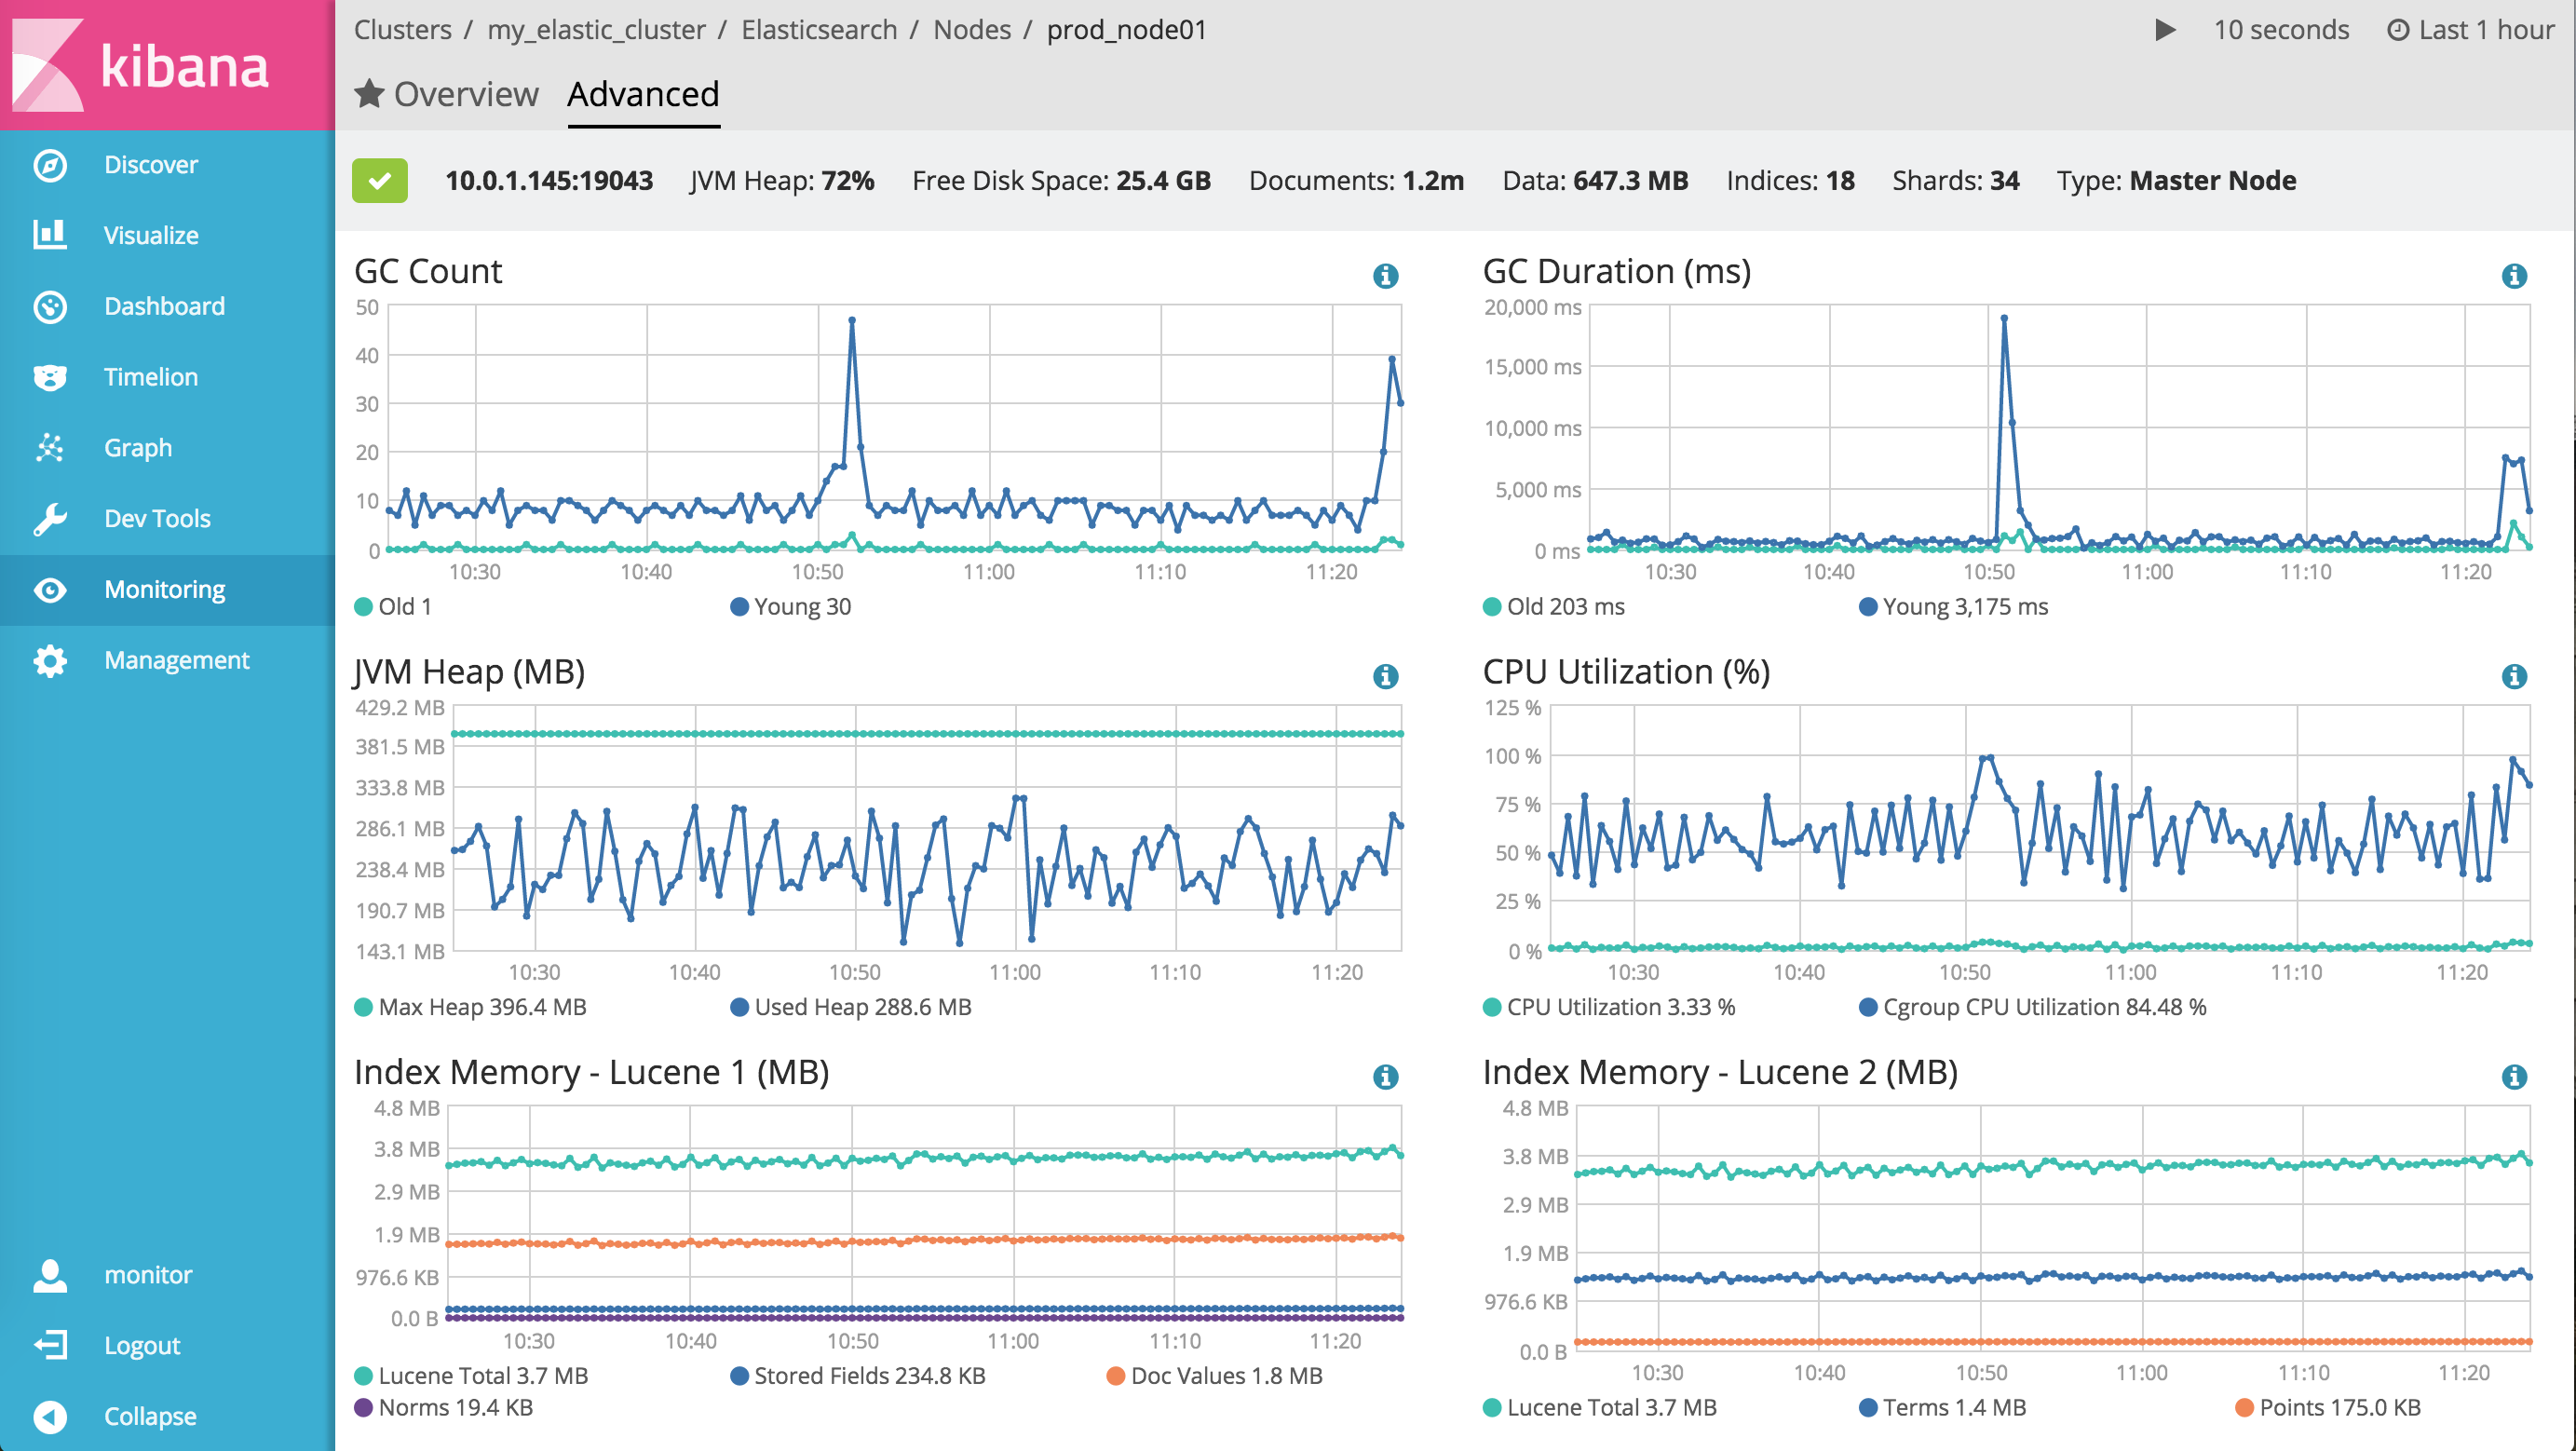This screenshot has height=1451, width=2576.
Task: Open the Graph application
Action: pyautogui.click(x=137, y=447)
